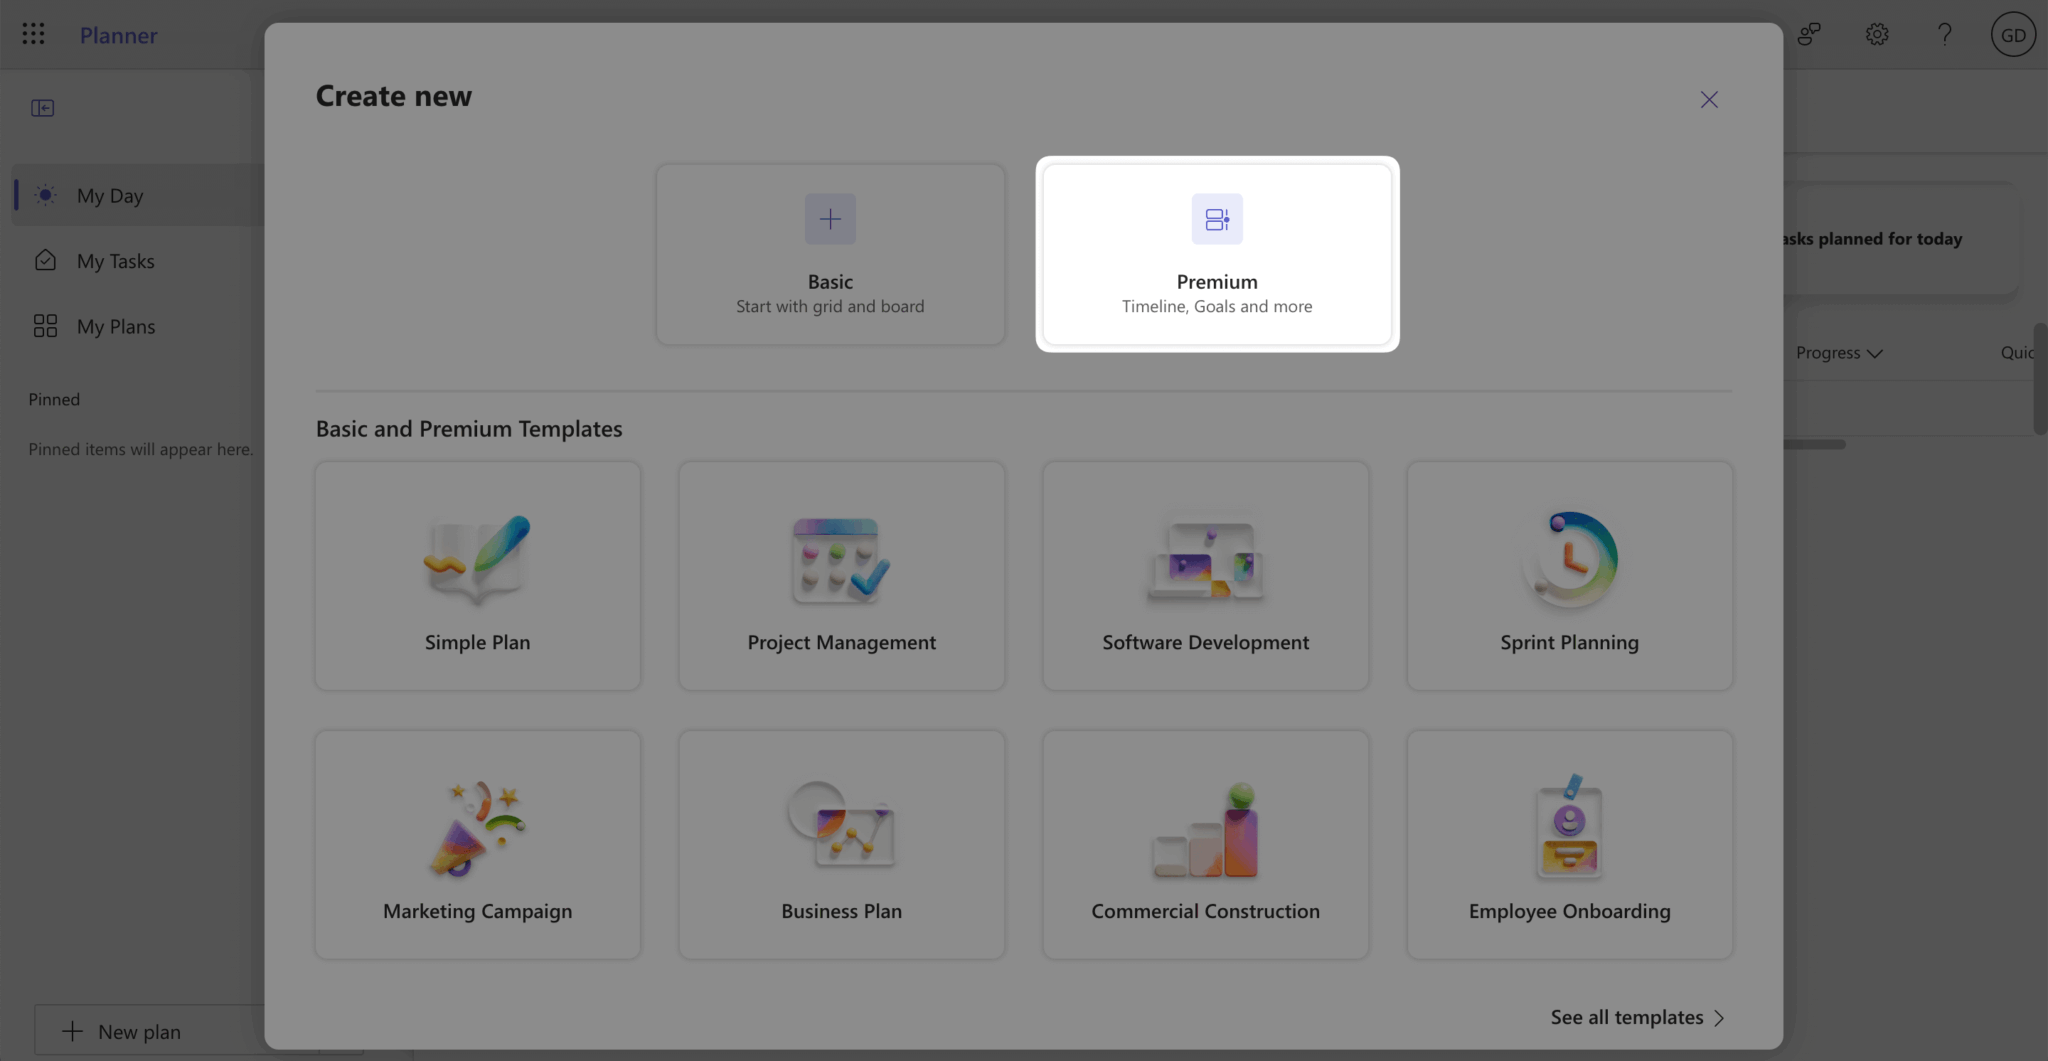Screen dimensions: 2048x1061
Task: Go to My Day in sidebar
Action: pyautogui.click(x=110, y=196)
